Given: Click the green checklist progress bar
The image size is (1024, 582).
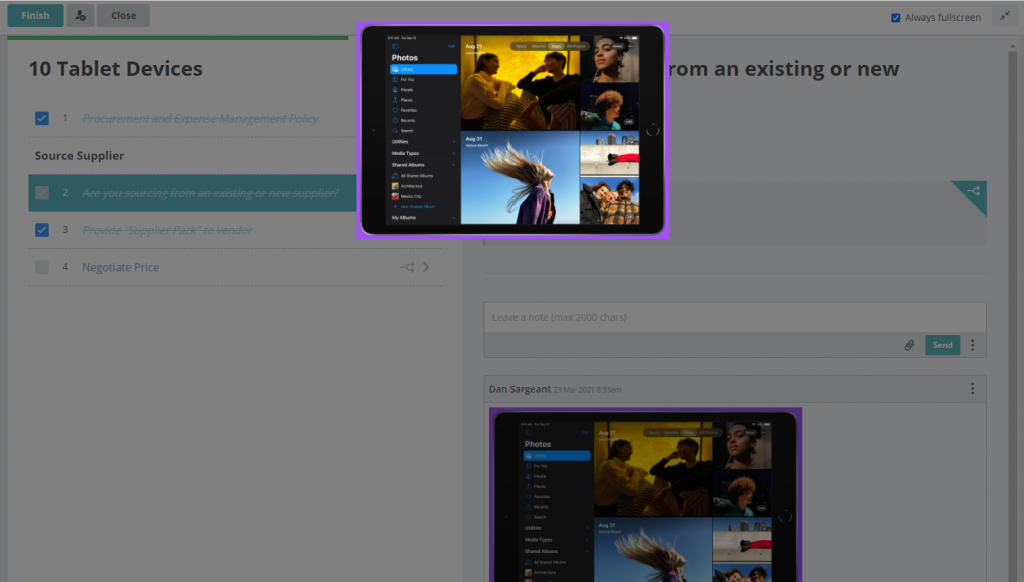Looking at the screenshot, I should pos(178,38).
